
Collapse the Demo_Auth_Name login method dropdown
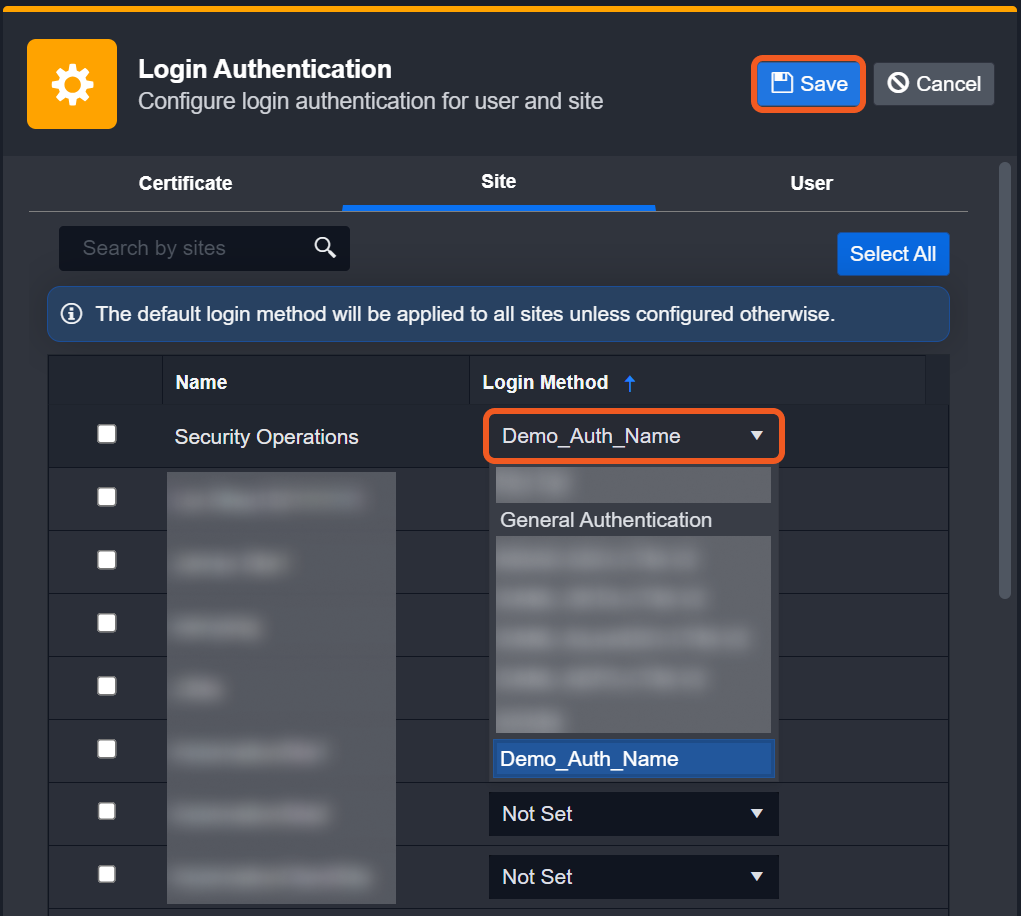pos(633,436)
